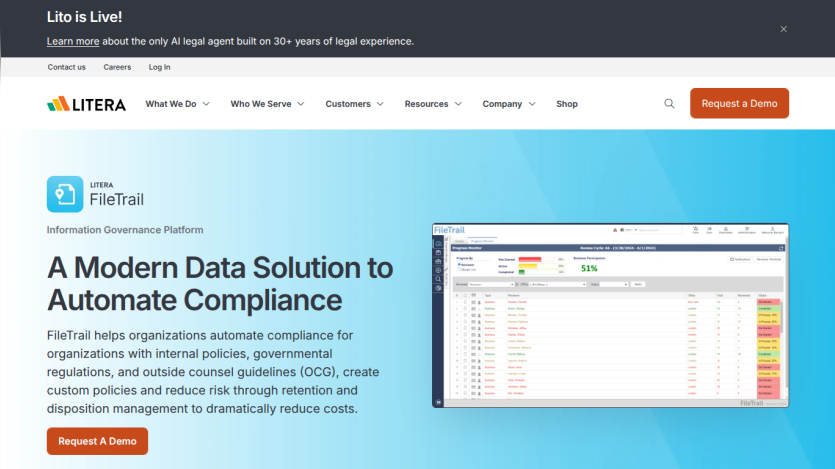Expand the Who We Serve chevron
Image resolution: width=835 pixels, height=469 pixels.
[301, 104]
